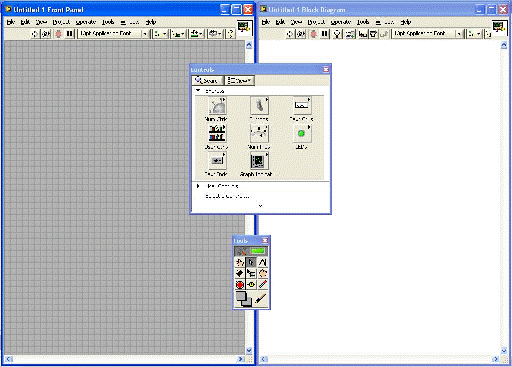The width and height of the screenshot is (512, 367).
Task: Pick the Breakpoint tool with red stop icon
Action: (240, 284)
